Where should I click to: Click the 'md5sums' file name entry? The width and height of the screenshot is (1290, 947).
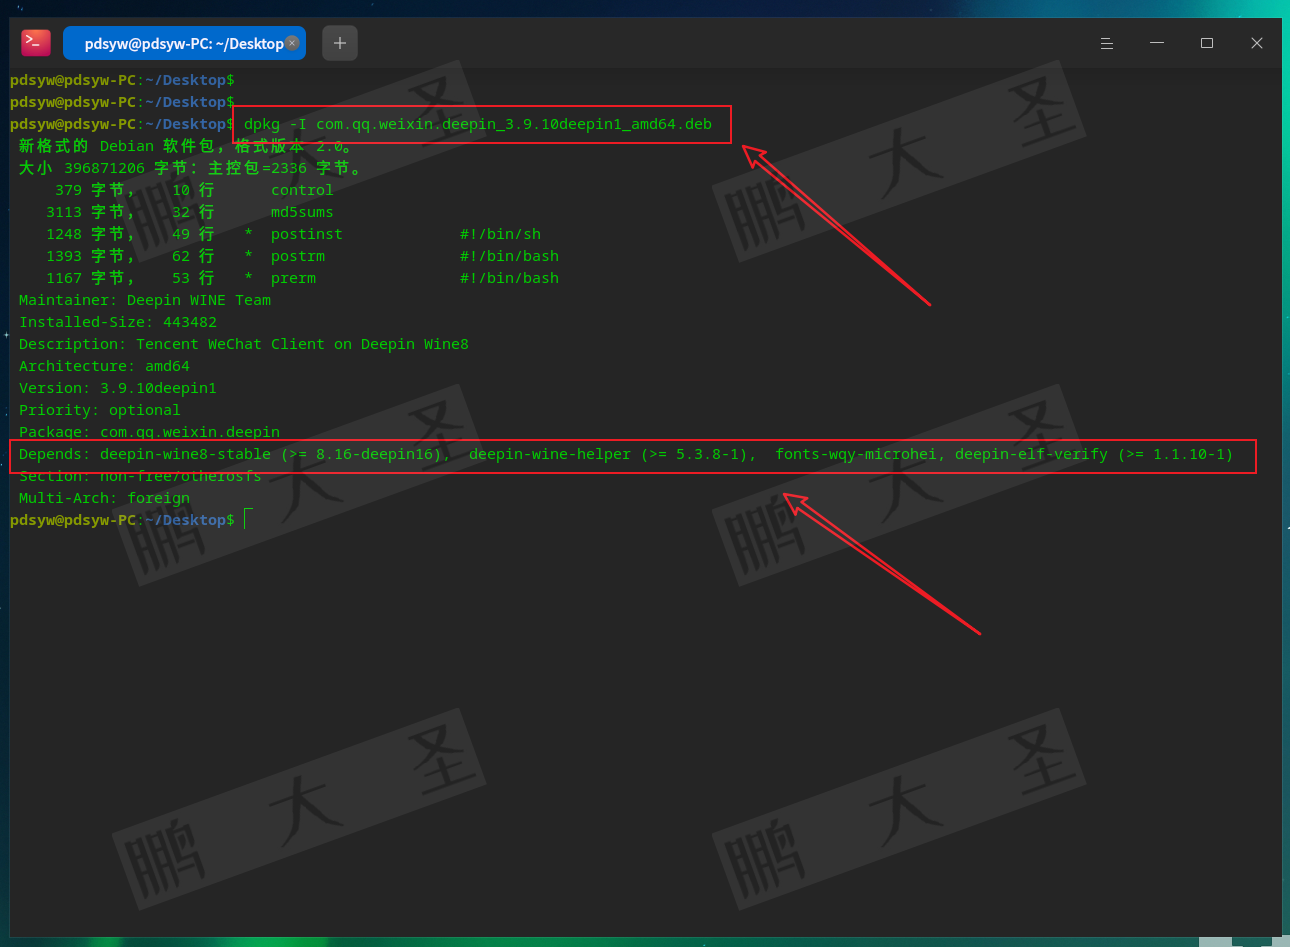coord(302,212)
